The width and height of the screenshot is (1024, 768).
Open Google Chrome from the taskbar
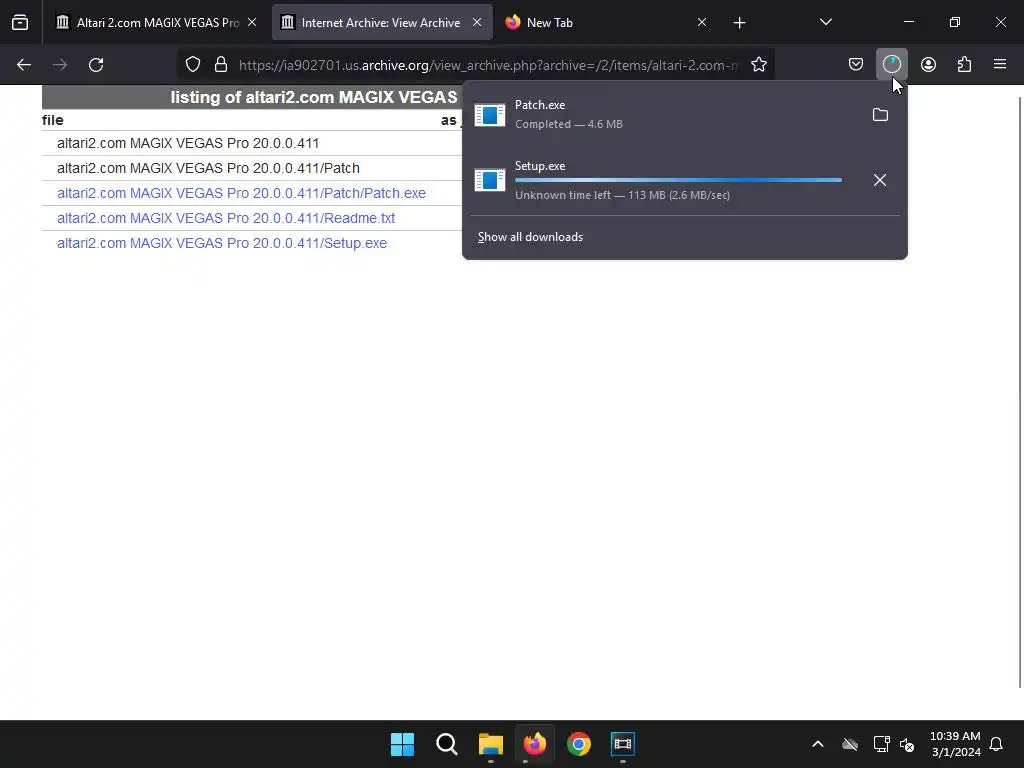[579, 744]
